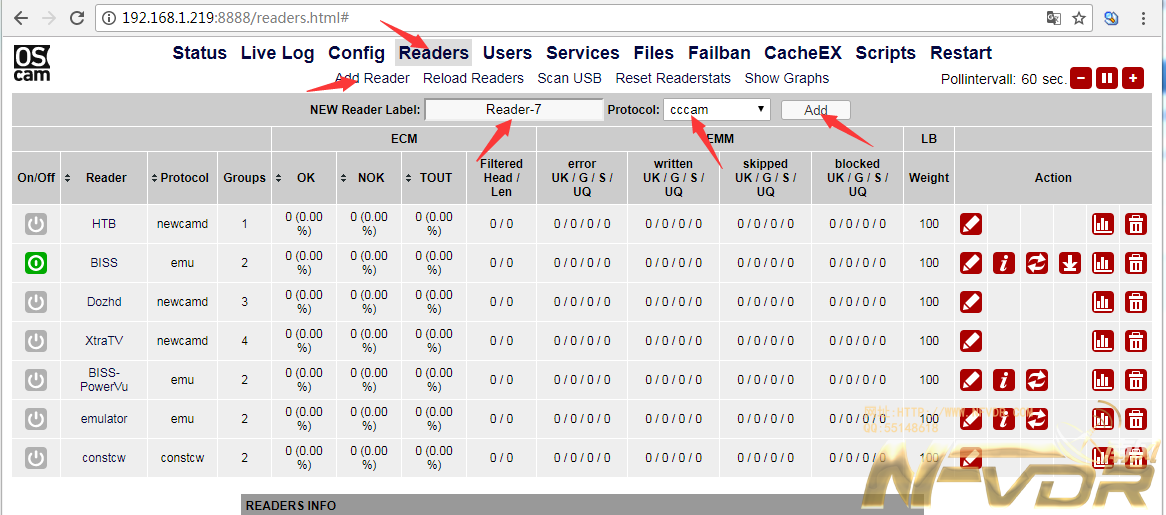The image size is (1166, 515).
Task: Show statistics graph for XtraTV reader
Action: point(1102,341)
